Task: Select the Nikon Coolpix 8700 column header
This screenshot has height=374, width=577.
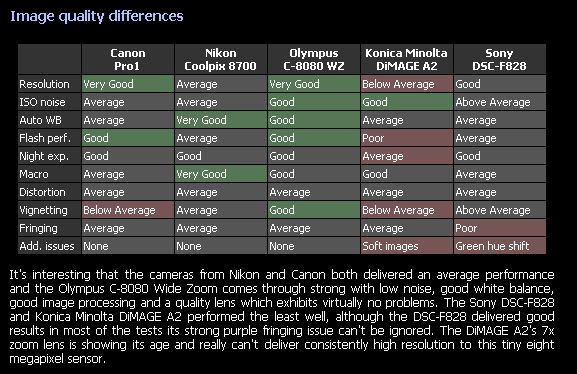Action: (x=221, y=59)
